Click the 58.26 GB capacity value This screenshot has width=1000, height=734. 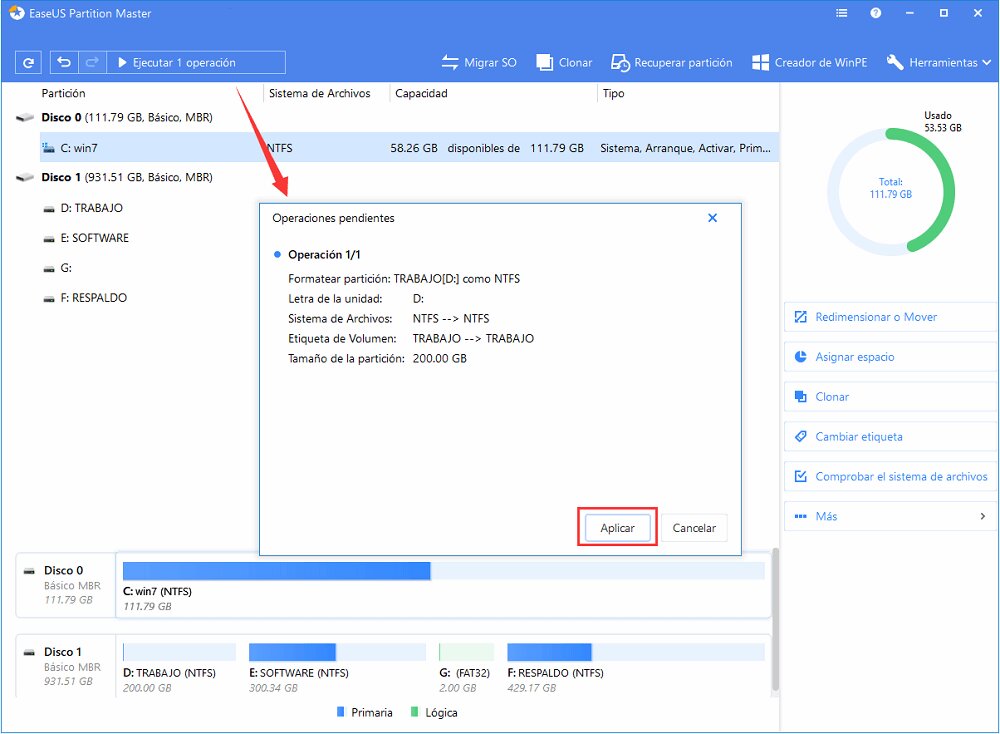click(414, 148)
